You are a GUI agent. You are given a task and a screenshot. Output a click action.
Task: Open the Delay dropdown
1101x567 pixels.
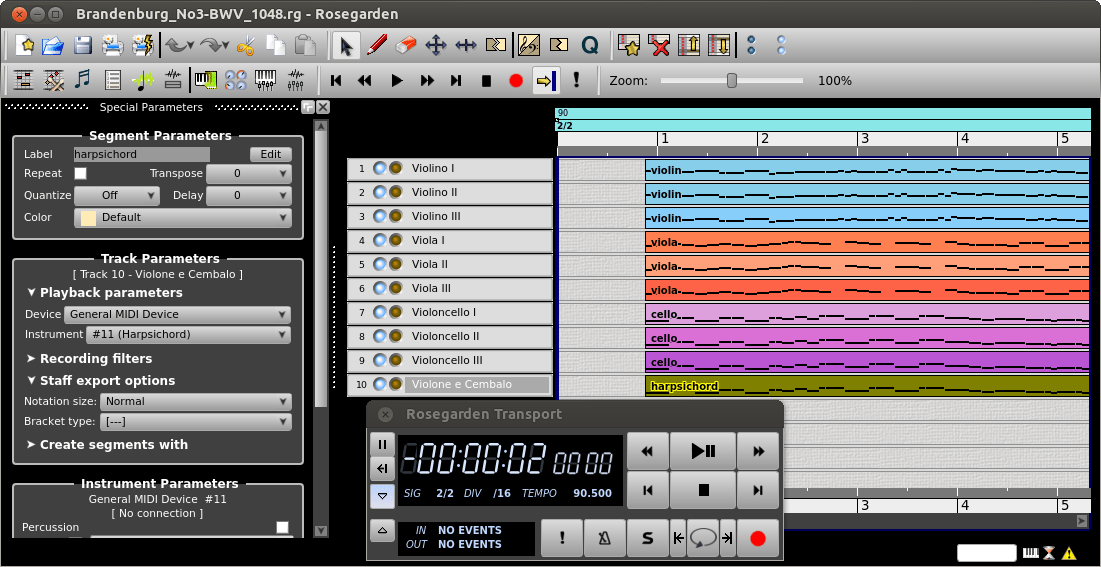point(249,195)
